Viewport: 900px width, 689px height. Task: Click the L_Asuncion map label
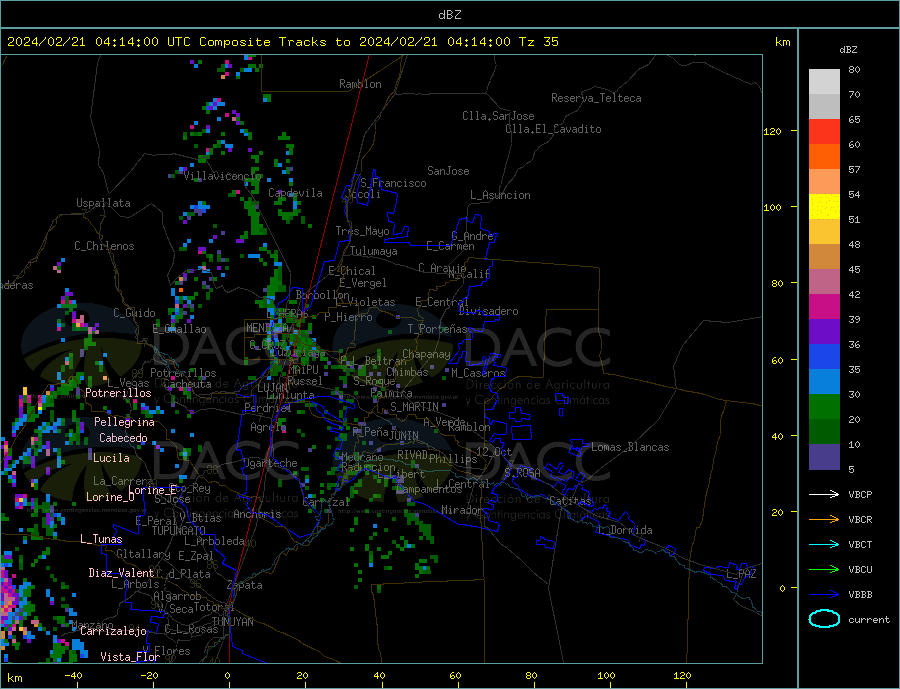[x=500, y=195]
